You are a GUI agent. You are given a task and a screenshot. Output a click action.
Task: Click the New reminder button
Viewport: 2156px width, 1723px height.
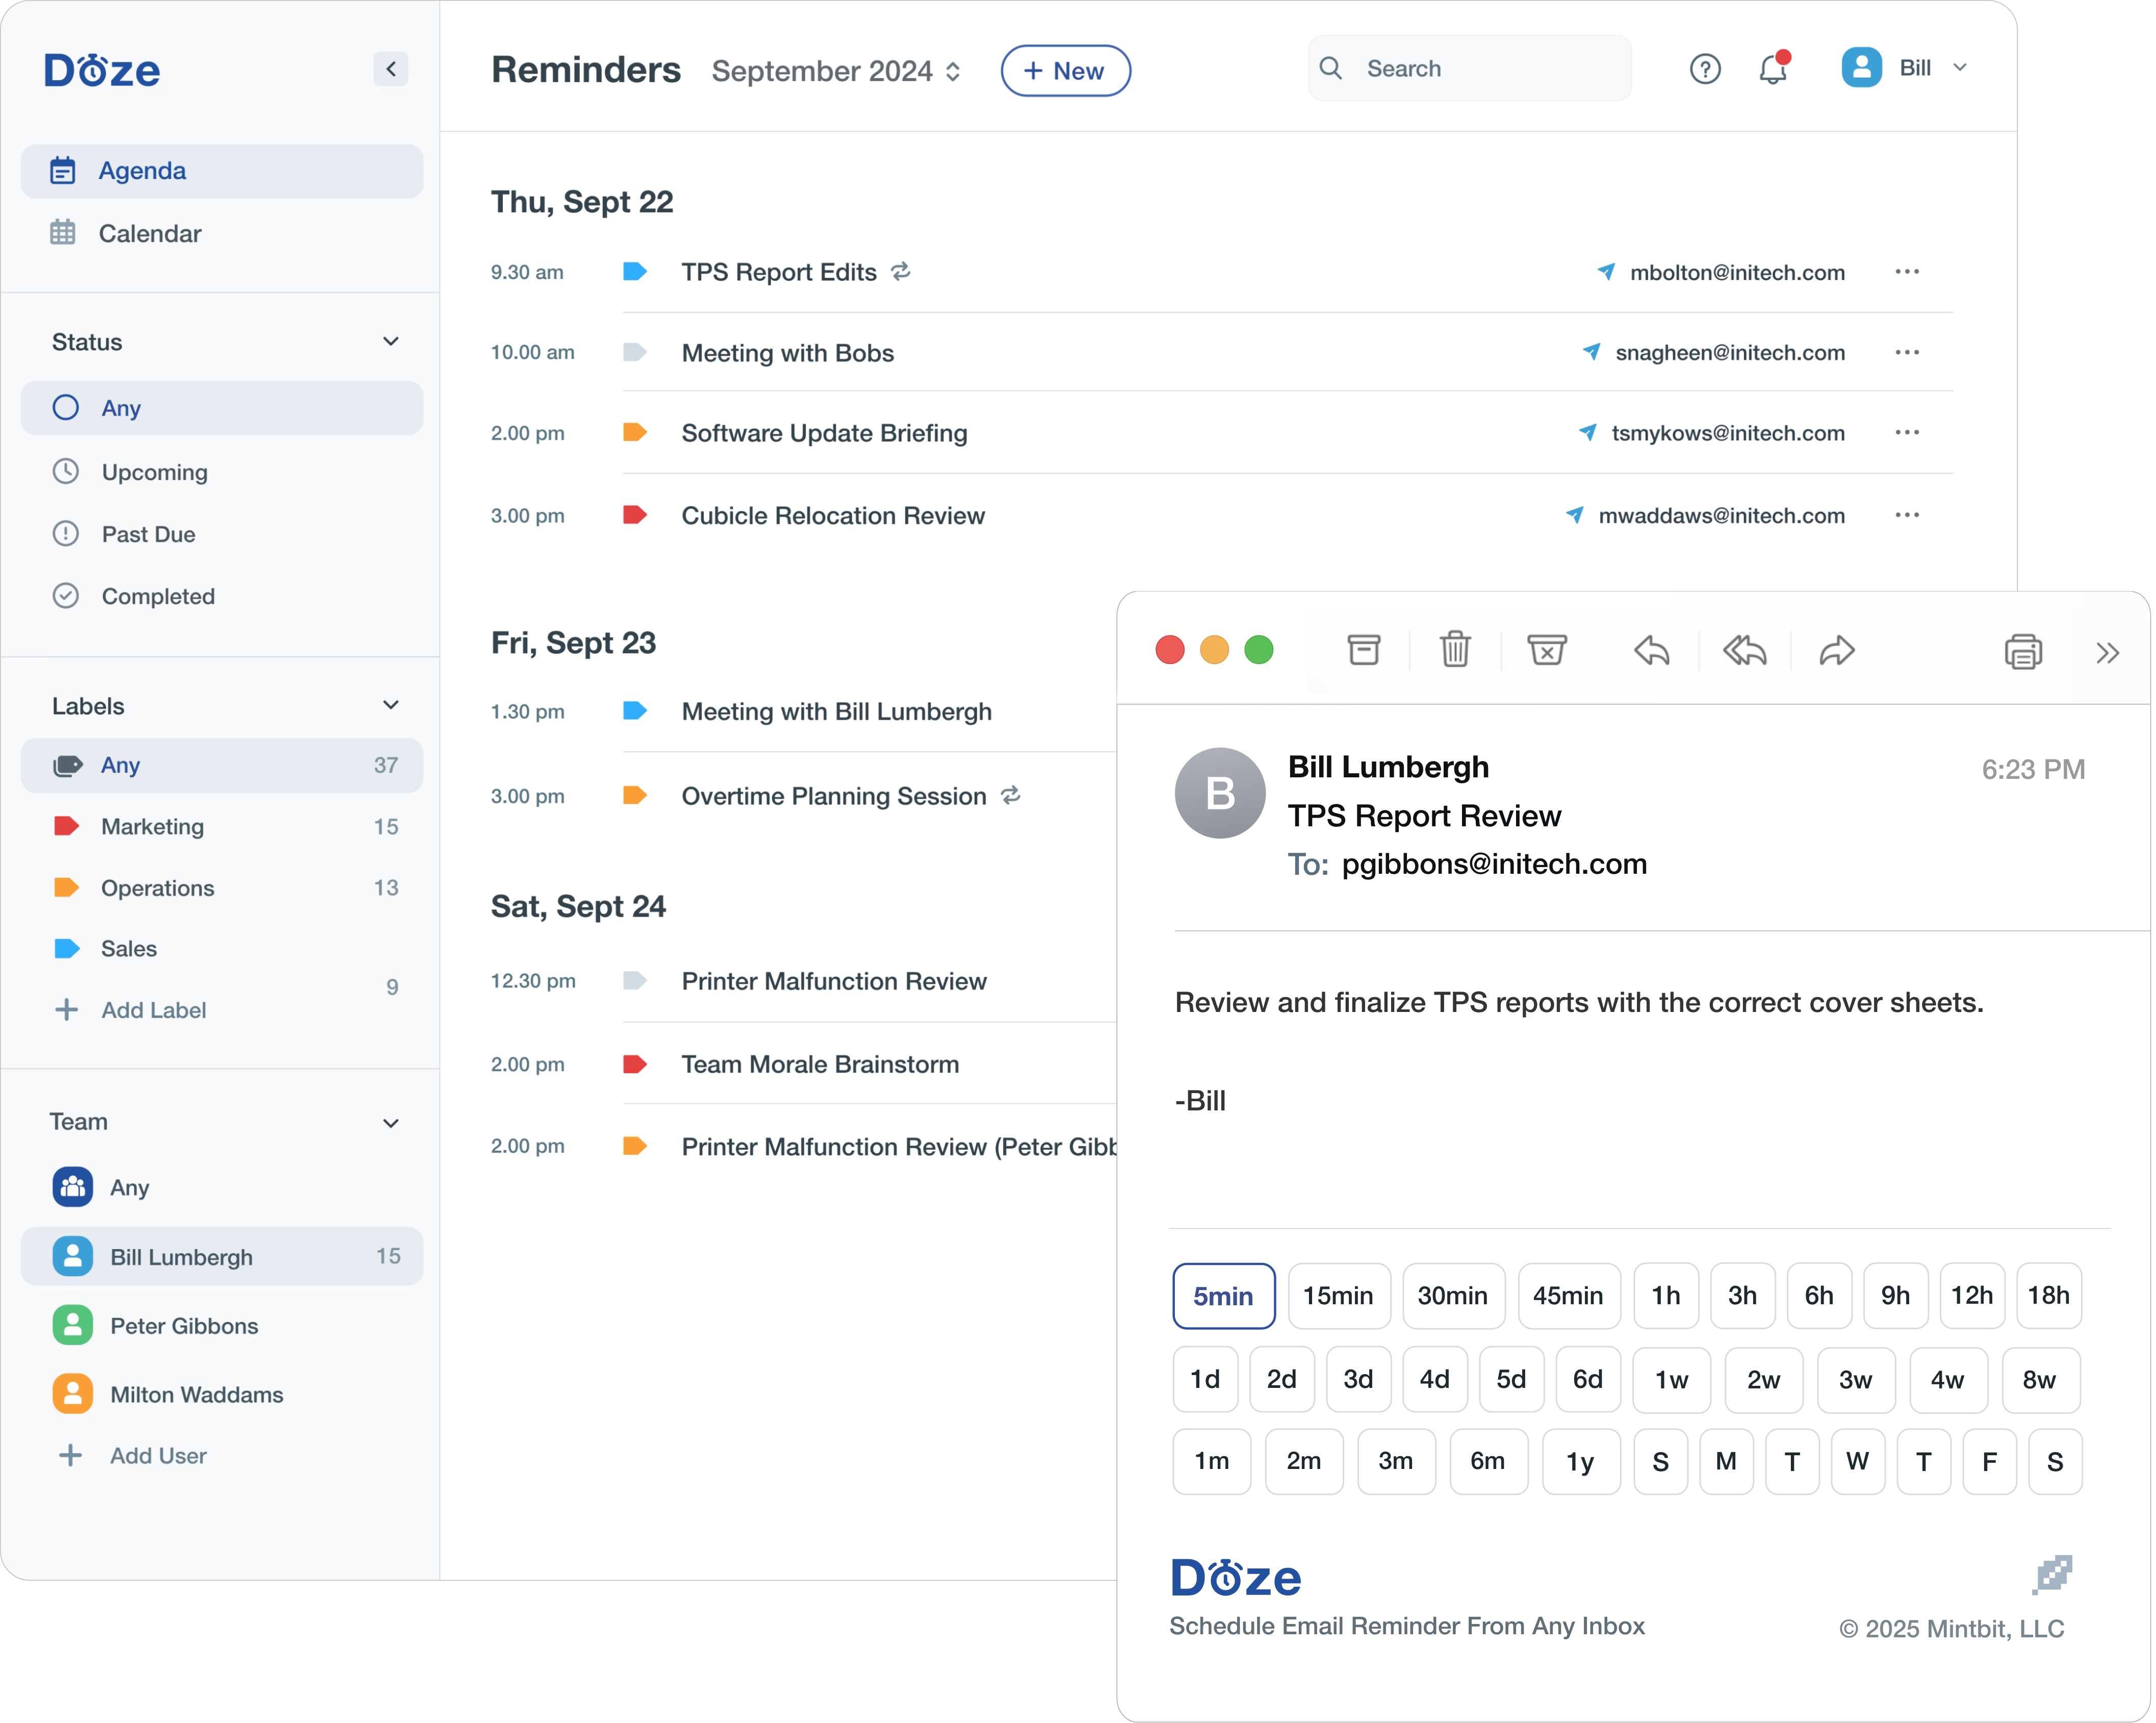pos(1065,71)
